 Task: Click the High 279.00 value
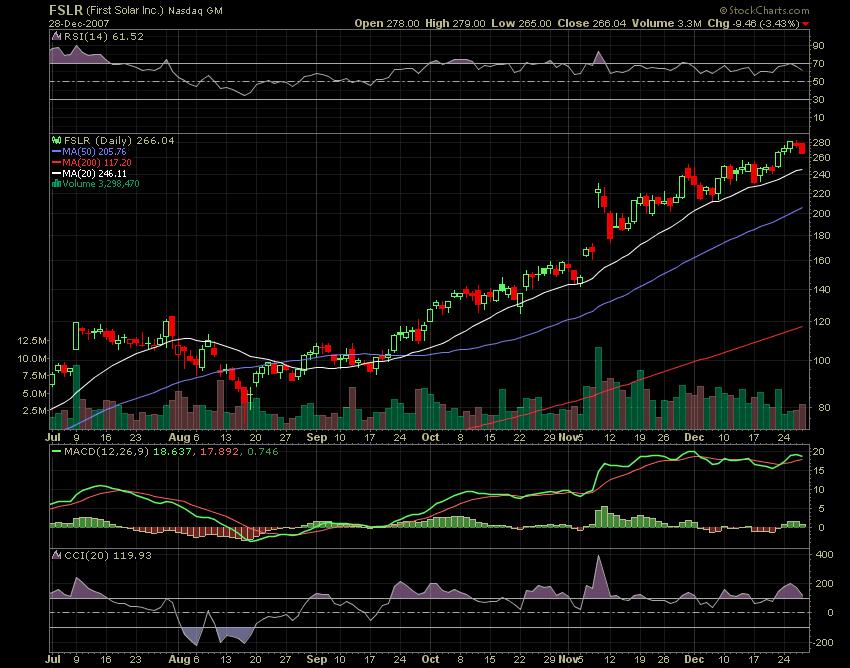click(x=455, y=23)
